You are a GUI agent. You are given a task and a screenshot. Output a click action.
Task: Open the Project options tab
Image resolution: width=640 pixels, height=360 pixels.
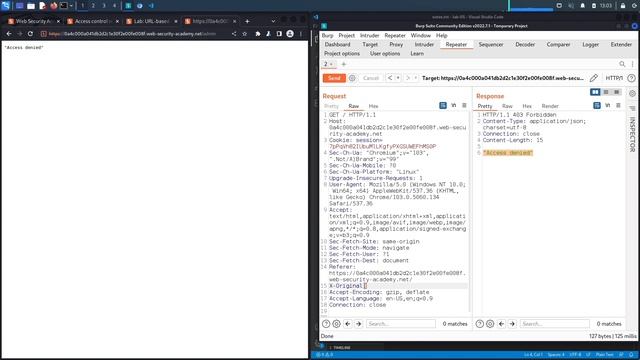(342, 53)
